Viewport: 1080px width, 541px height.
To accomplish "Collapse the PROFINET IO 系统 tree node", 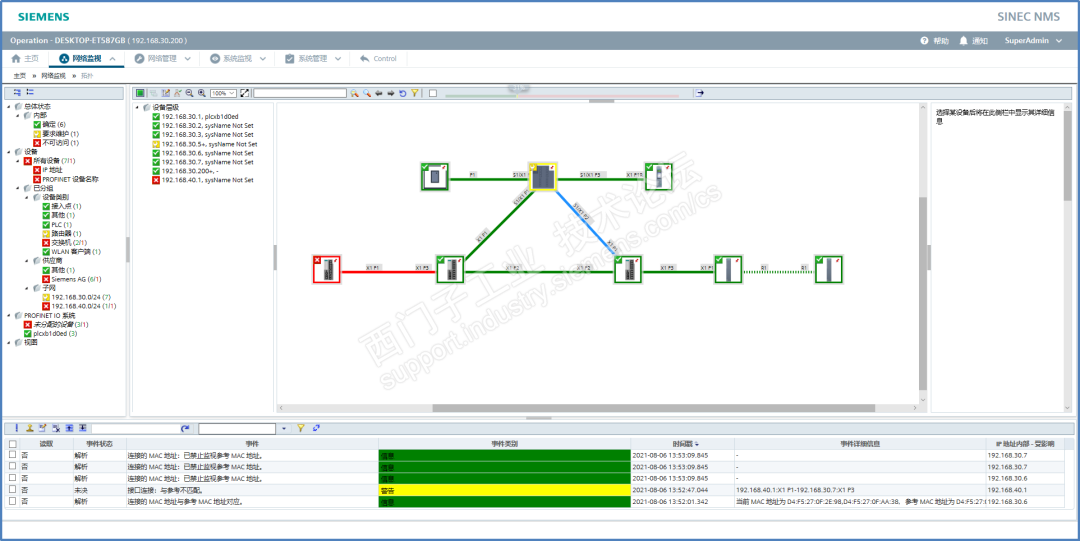I will [x=9, y=315].
